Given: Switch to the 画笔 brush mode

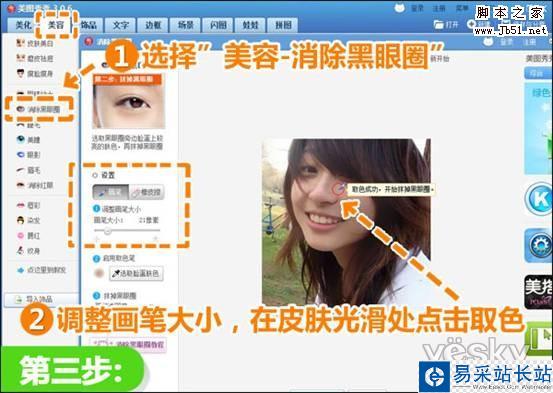Looking at the screenshot, I should point(111,192).
